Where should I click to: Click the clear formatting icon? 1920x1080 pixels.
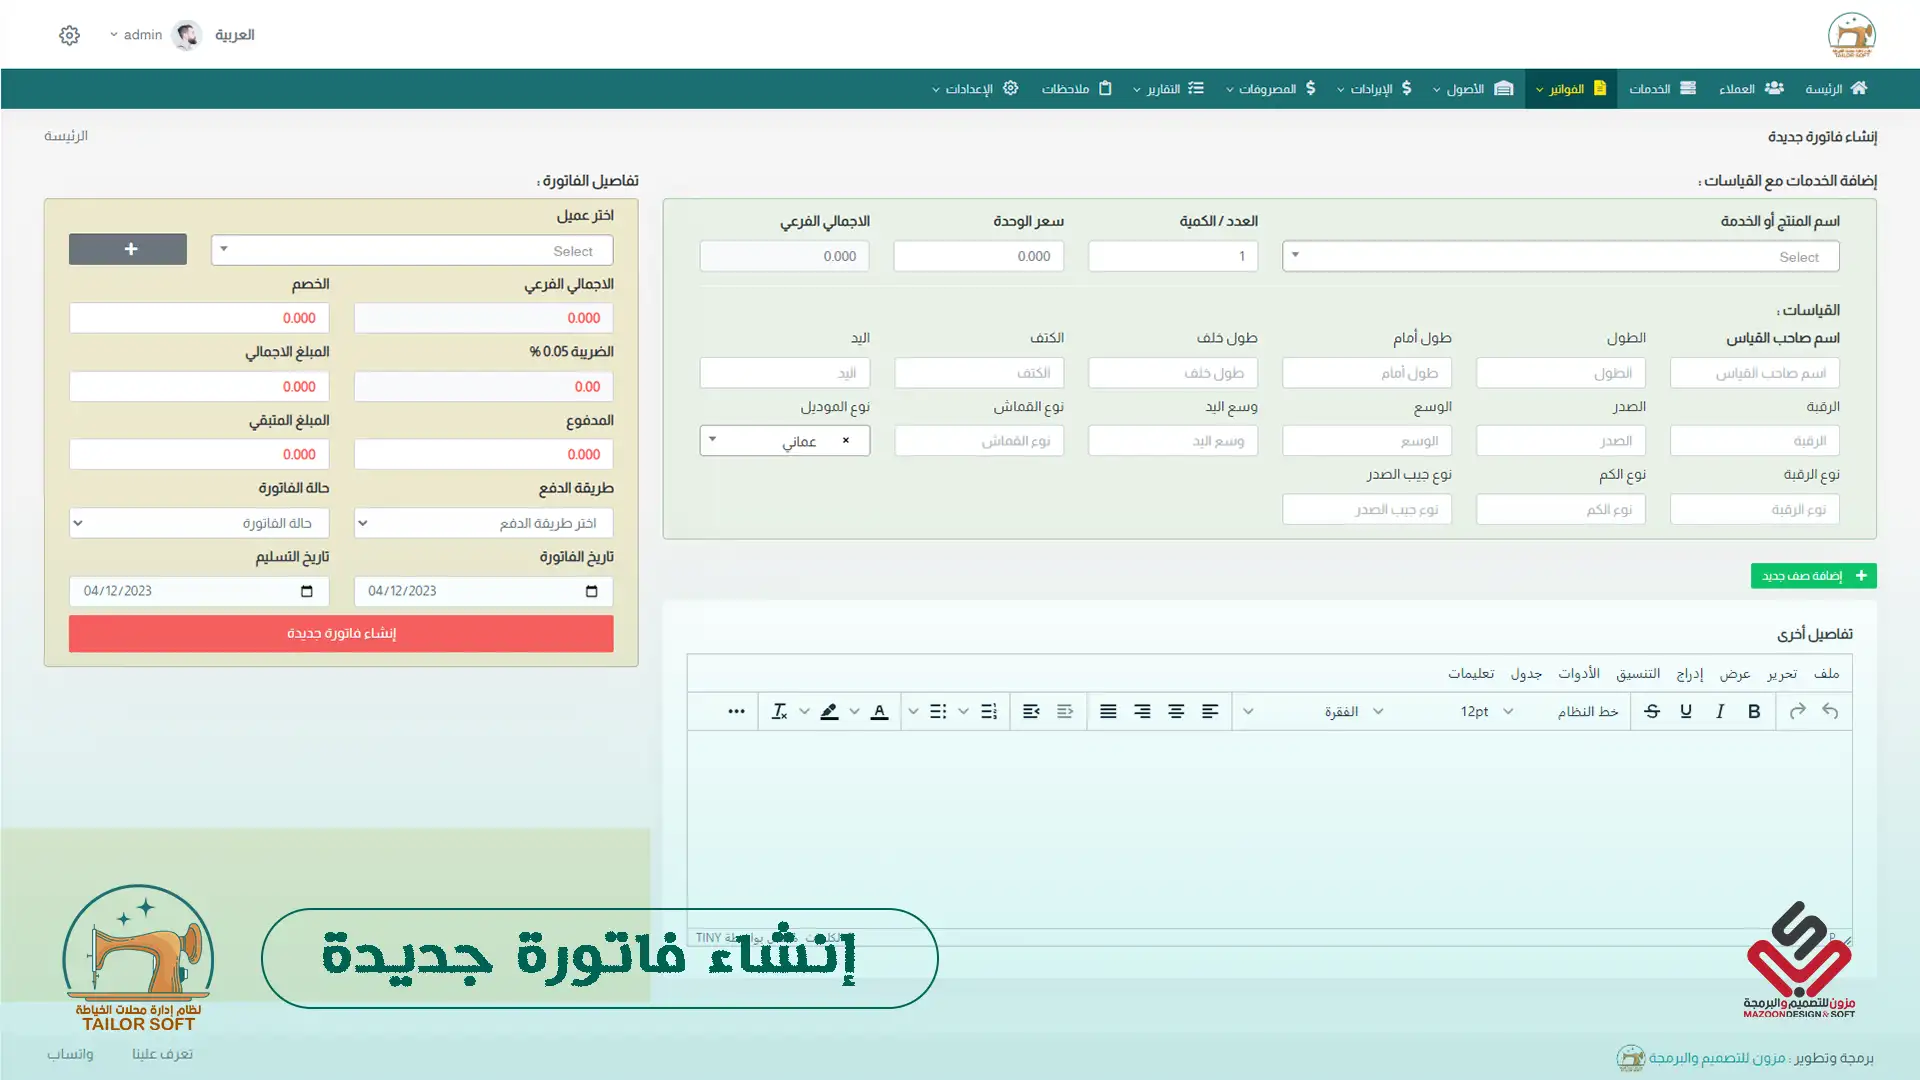[779, 711]
